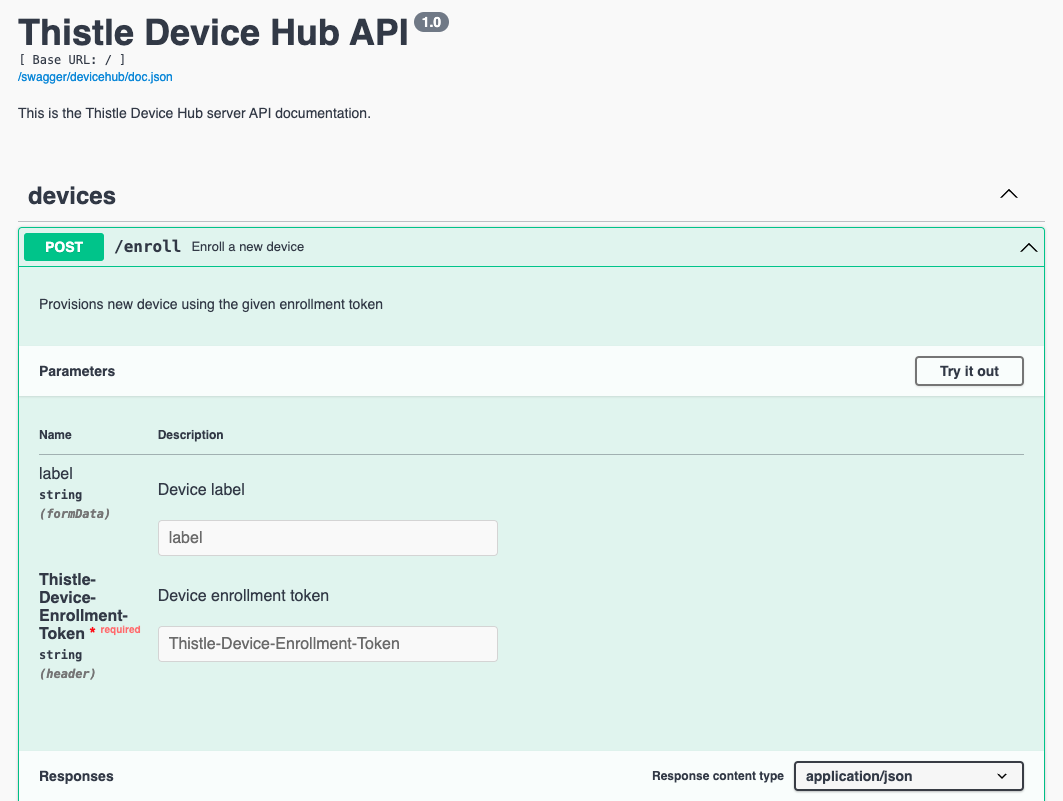Click the red 'required' marker
Screen dimensions: 1063x801
pyautogui.click(x=120, y=630)
